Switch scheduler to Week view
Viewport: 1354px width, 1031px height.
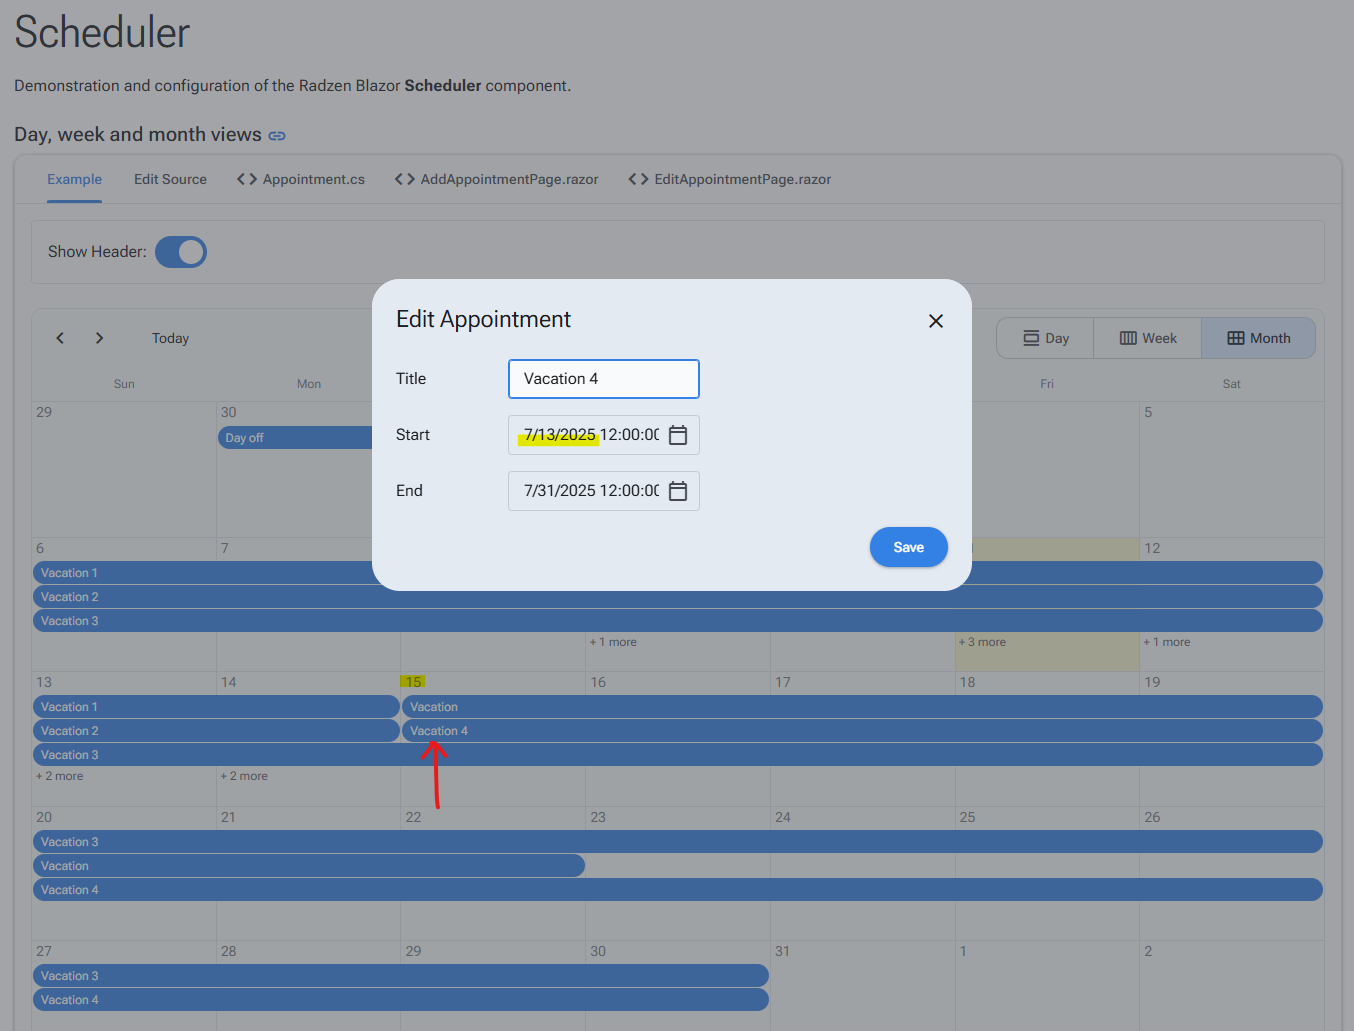[x=1148, y=338]
